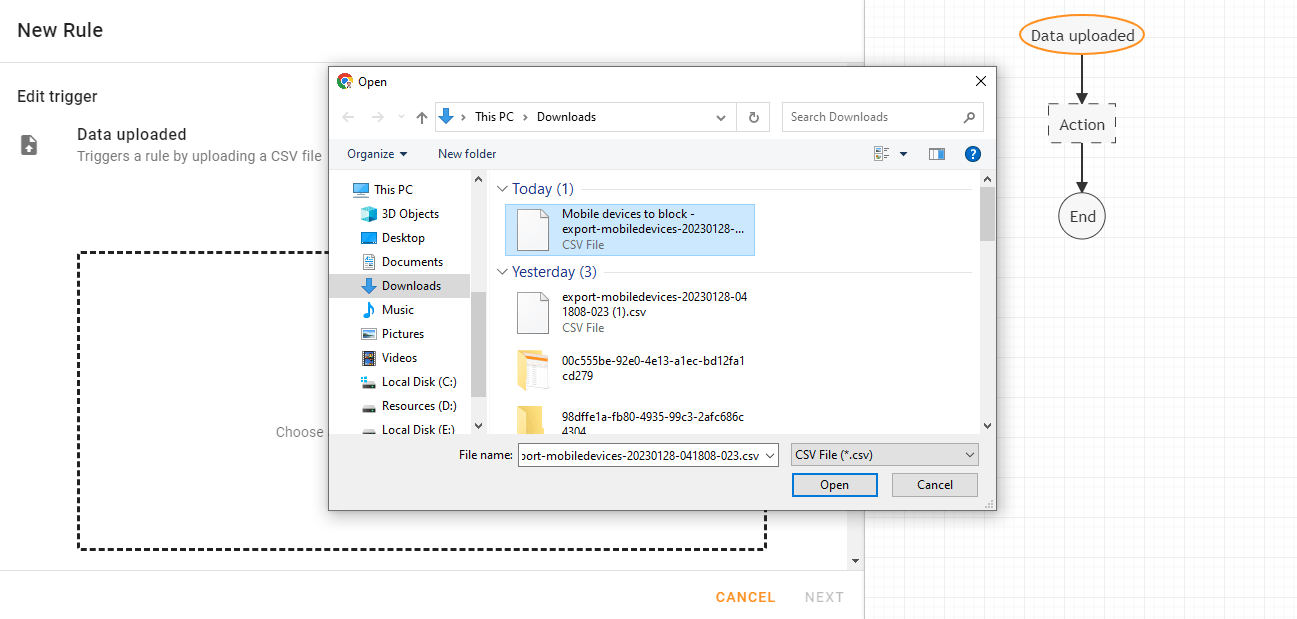The image size is (1297, 619).
Task: Open the Organize menu
Action: click(377, 153)
